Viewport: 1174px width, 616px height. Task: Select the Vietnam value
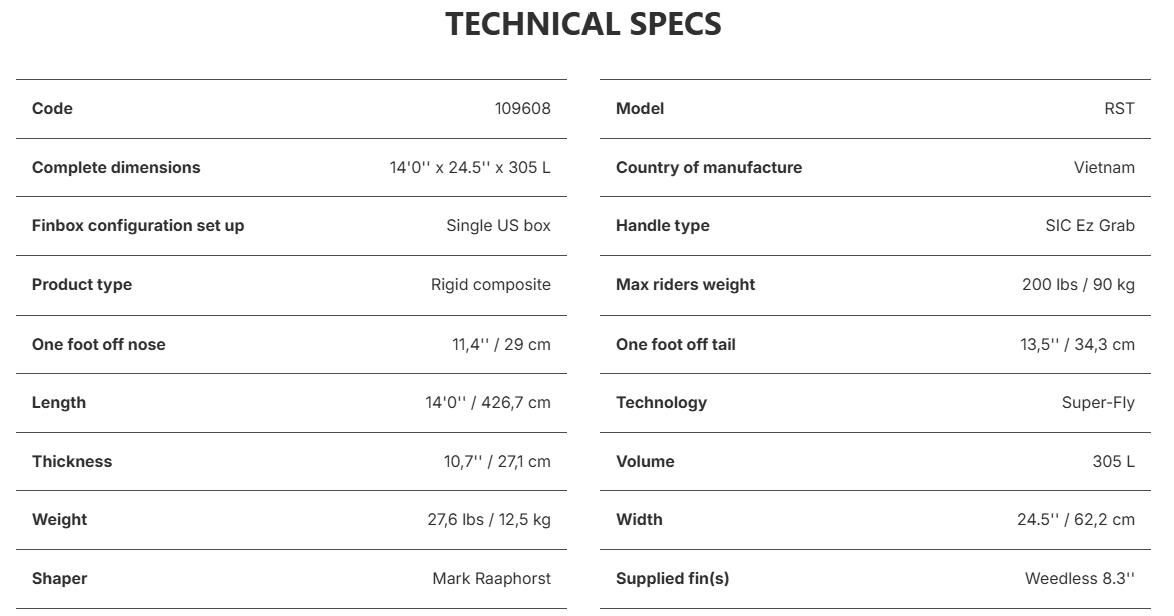click(x=1104, y=168)
